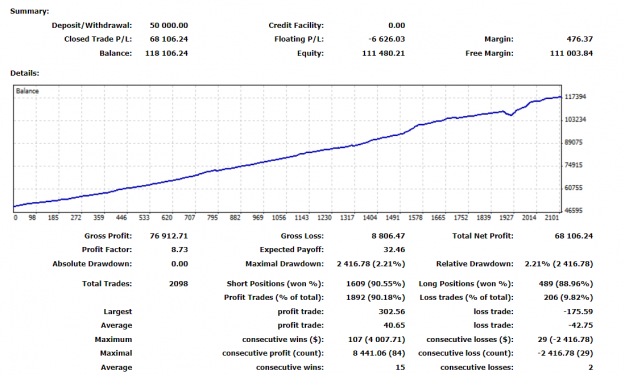Select the average consecutive wins value 15
Viewport: 625px width, 375px height.
pyautogui.click(x=400, y=367)
